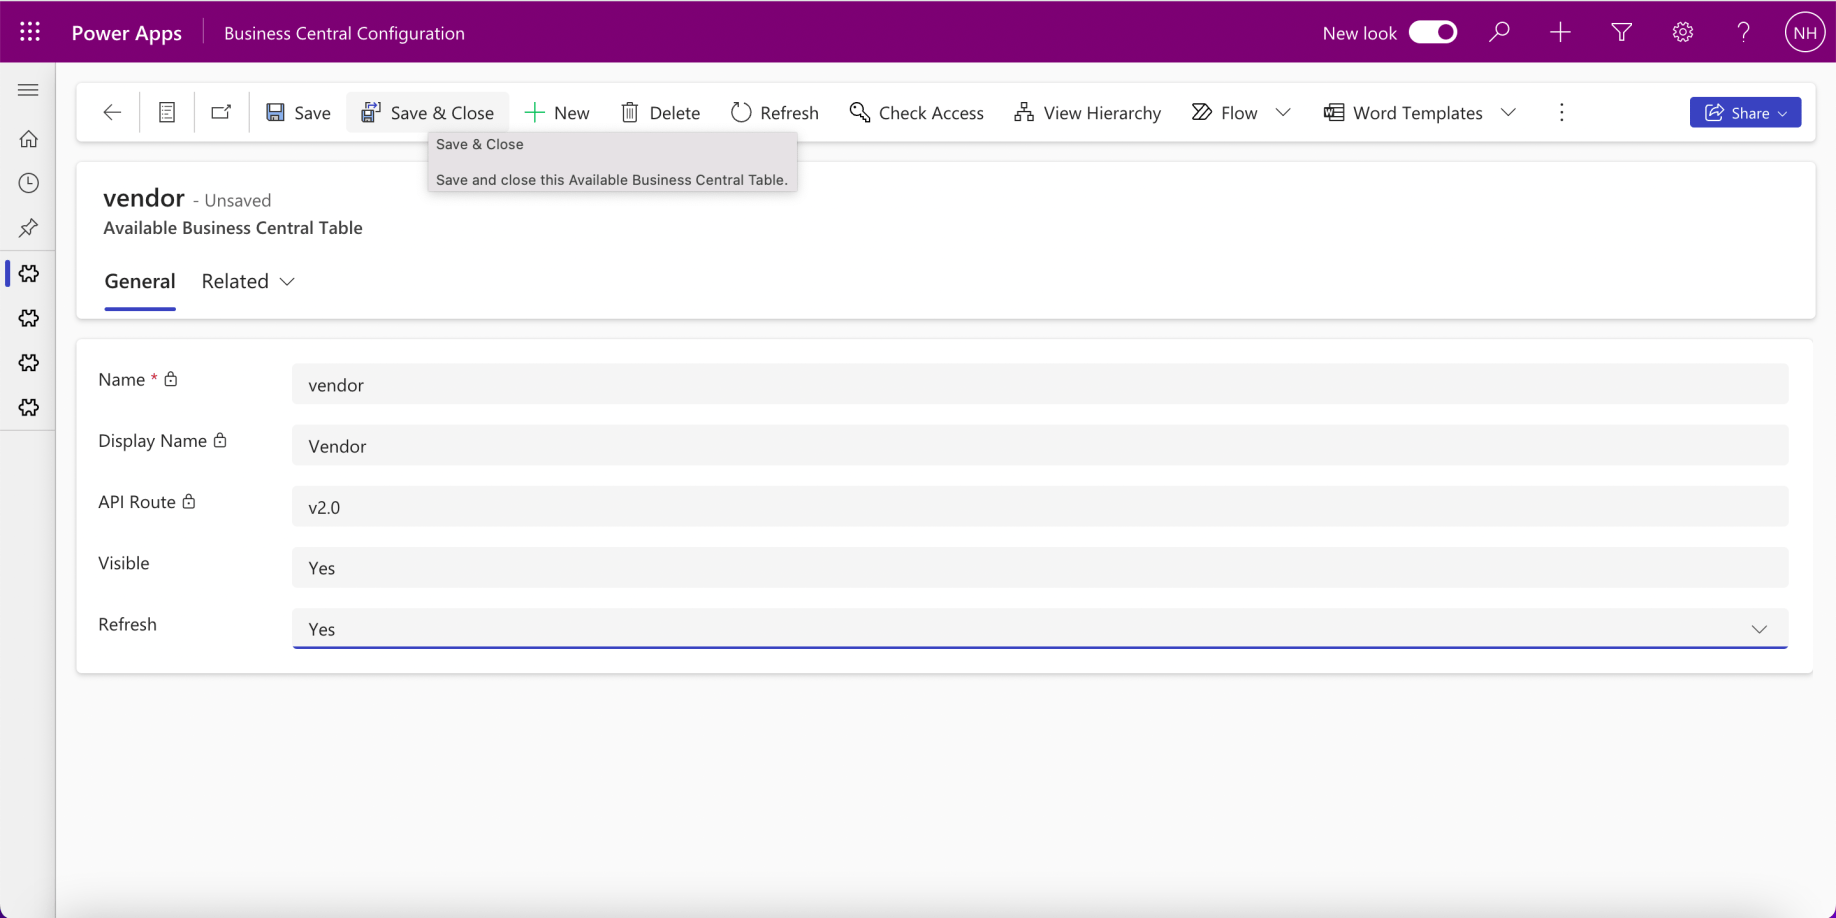Image resolution: width=1836 pixels, height=918 pixels.
Task: Open record in new window icon
Action: coord(221,112)
